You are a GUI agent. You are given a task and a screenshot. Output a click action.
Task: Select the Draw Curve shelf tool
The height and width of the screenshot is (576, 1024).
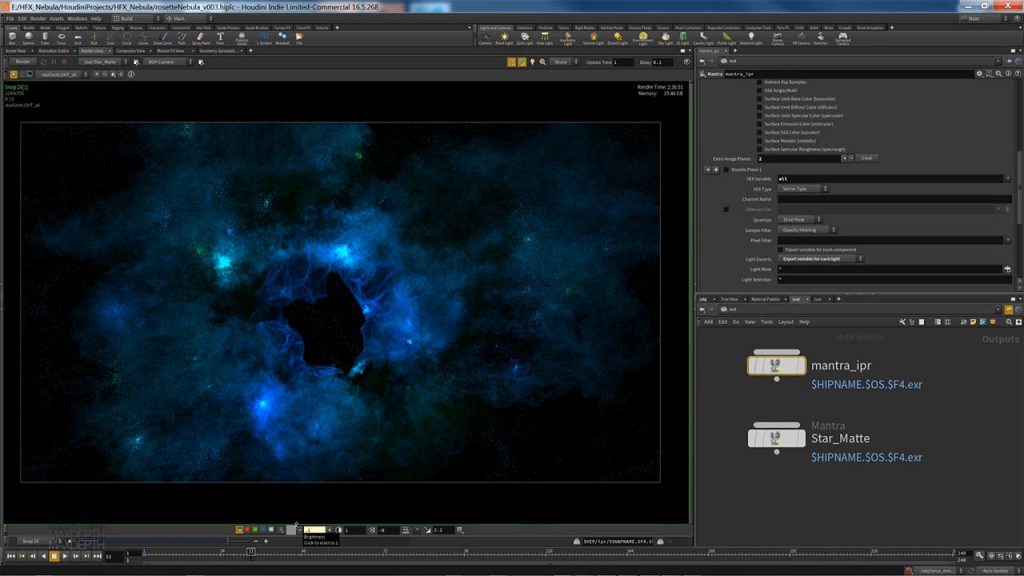pyautogui.click(x=163, y=39)
